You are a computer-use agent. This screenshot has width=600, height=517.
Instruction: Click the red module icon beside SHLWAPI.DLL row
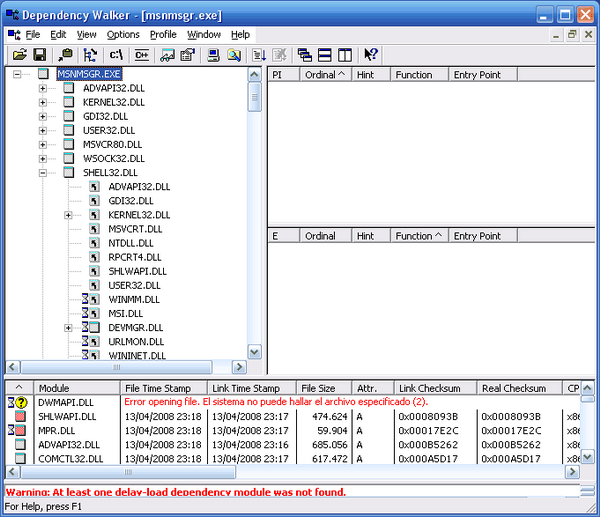20,416
